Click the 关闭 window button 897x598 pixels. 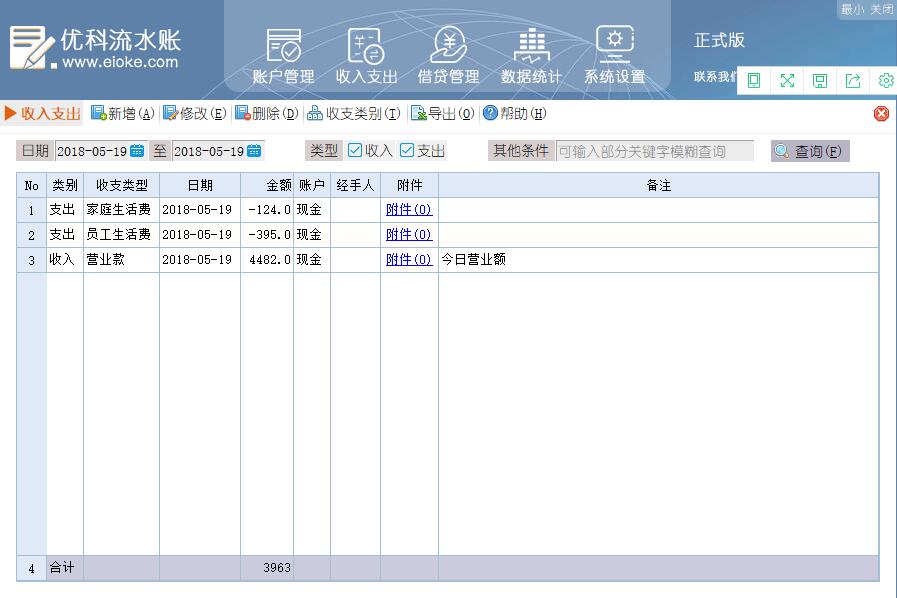point(882,9)
